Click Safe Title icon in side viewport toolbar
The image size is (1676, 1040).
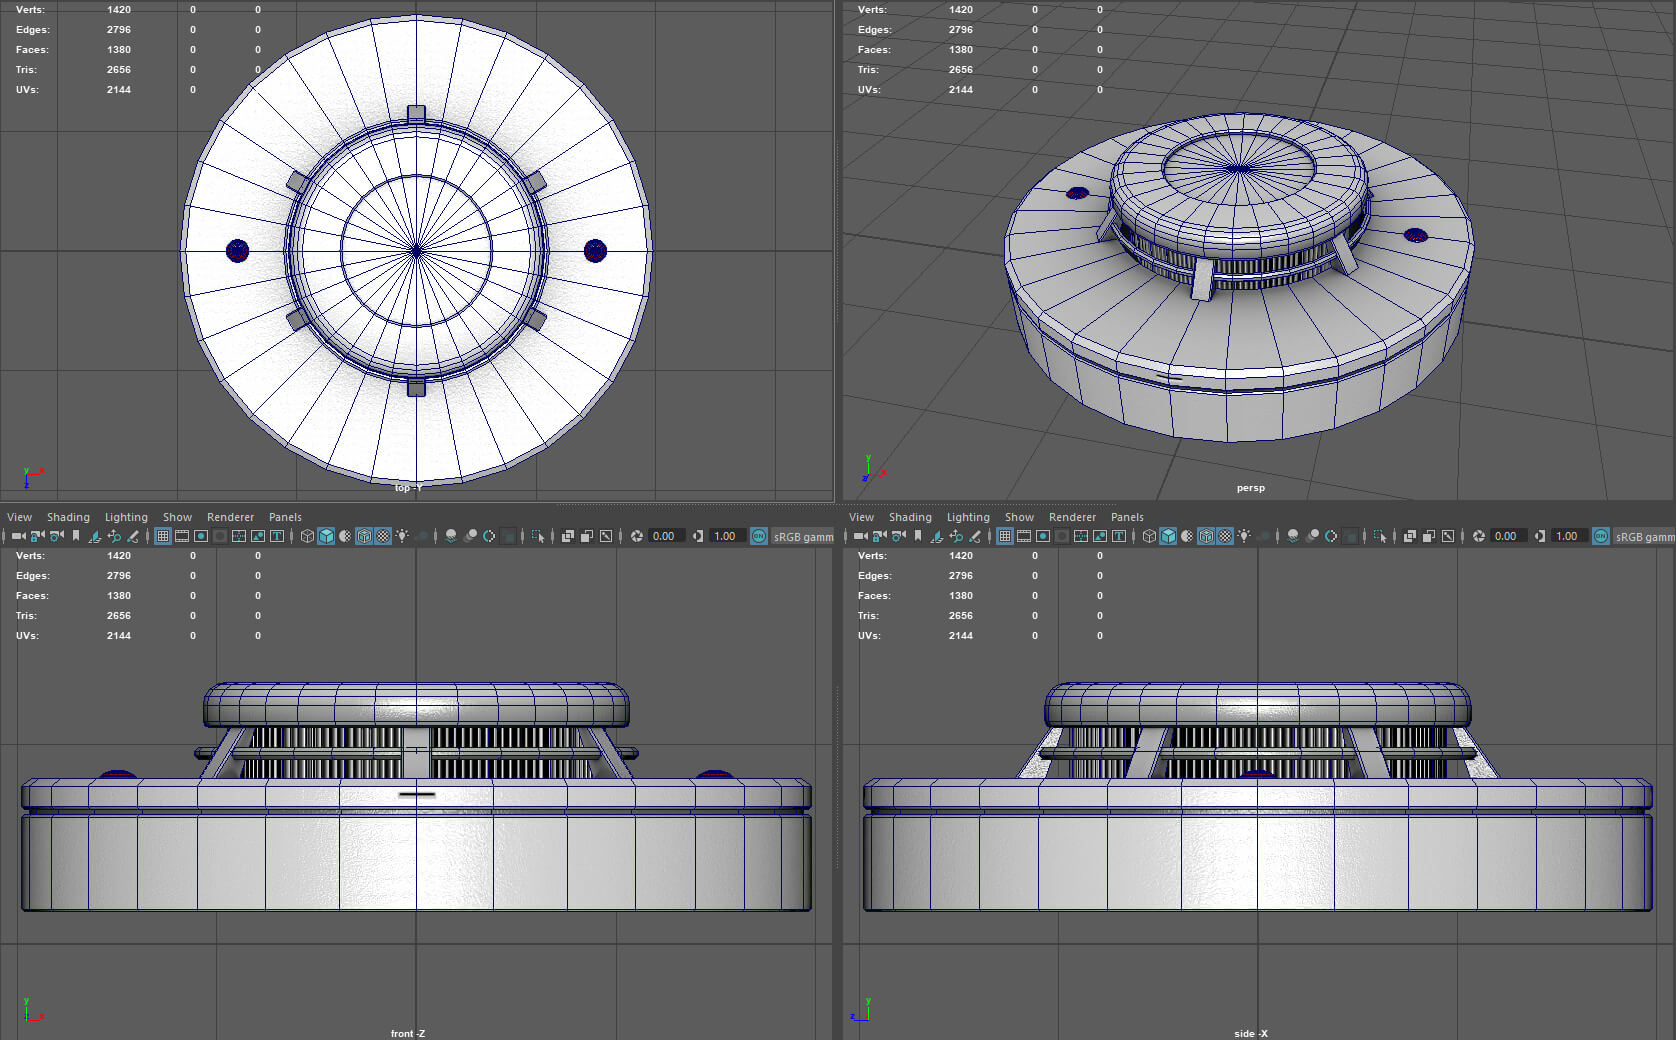tap(1119, 536)
